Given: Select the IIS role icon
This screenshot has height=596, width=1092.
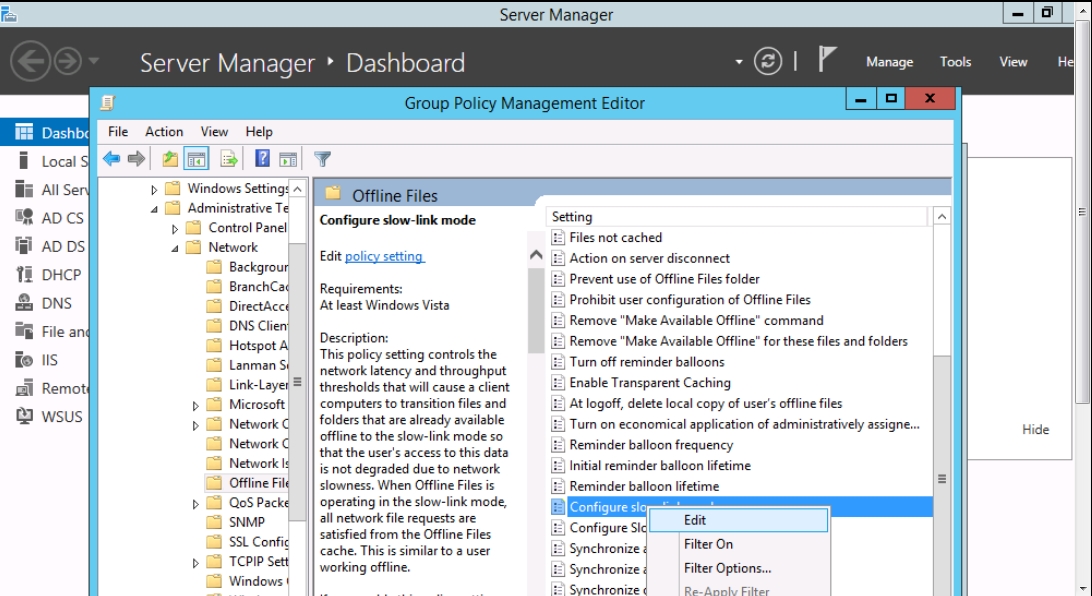Looking at the screenshot, I should point(24,359).
